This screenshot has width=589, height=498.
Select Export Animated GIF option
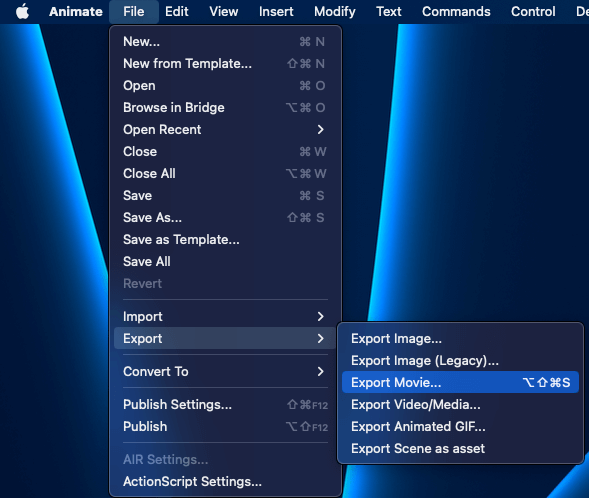coord(460,427)
